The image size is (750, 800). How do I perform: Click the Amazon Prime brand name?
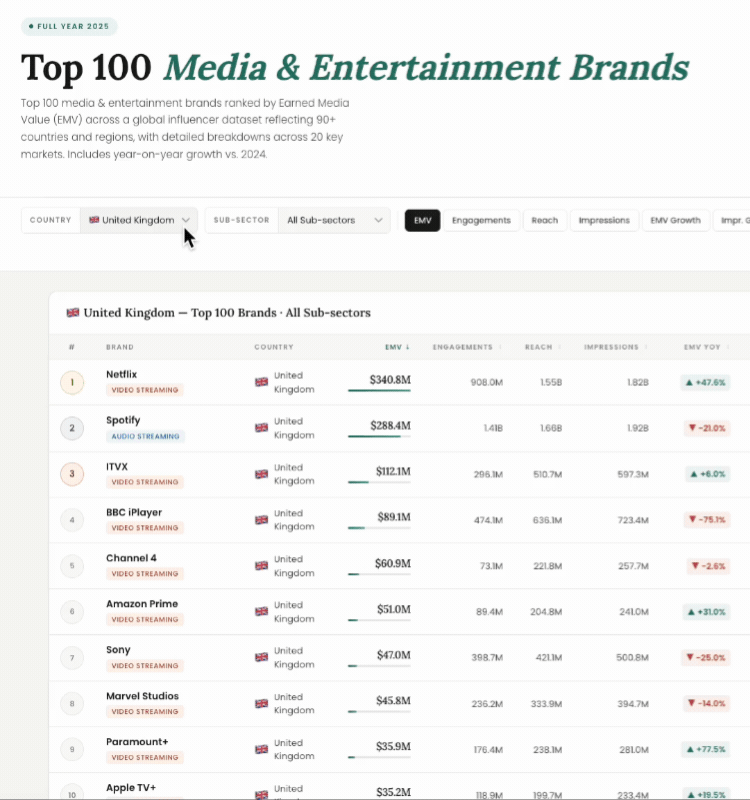coord(142,604)
